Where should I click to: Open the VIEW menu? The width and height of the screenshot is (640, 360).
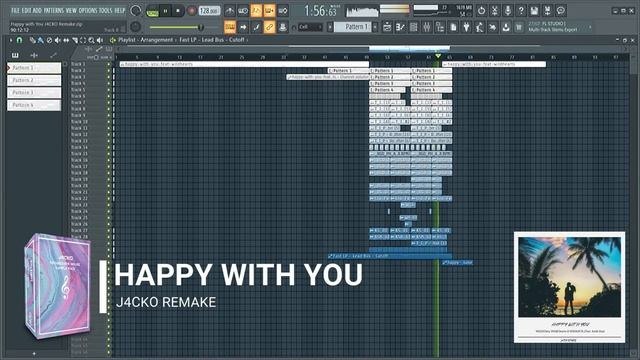(x=71, y=11)
